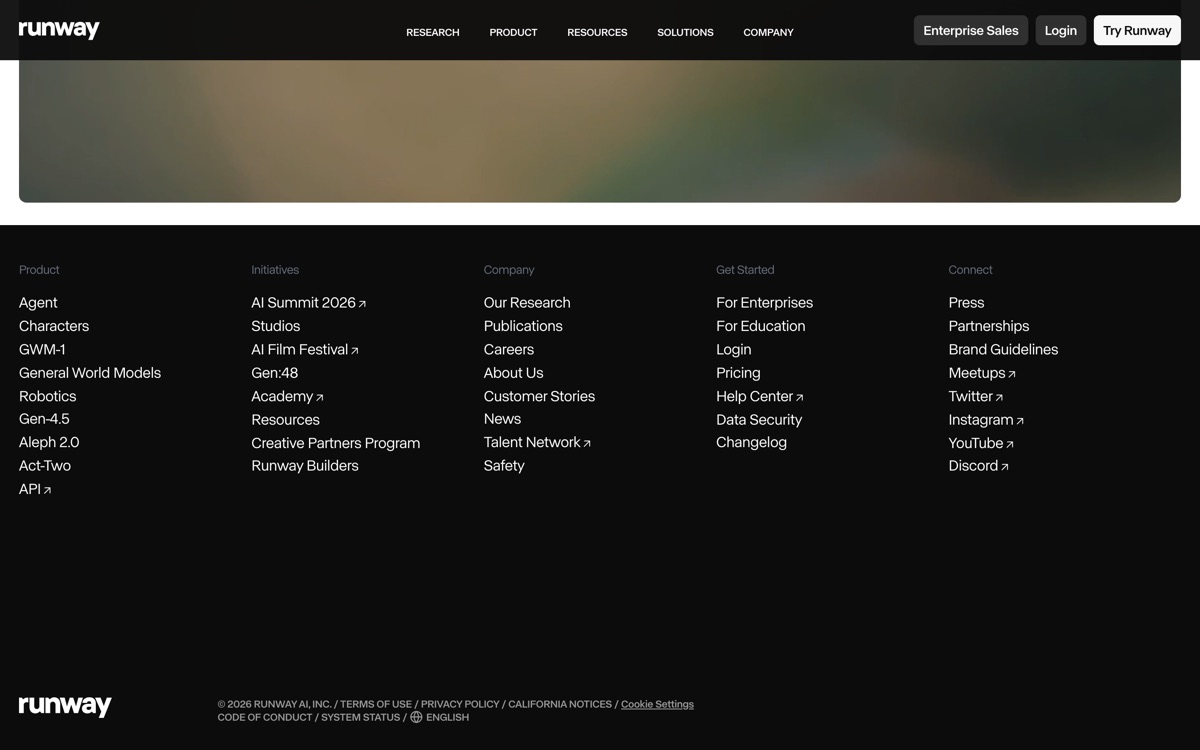This screenshot has height=750, width=1200.
Task: Go to the Publications page
Action: pos(523,326)
